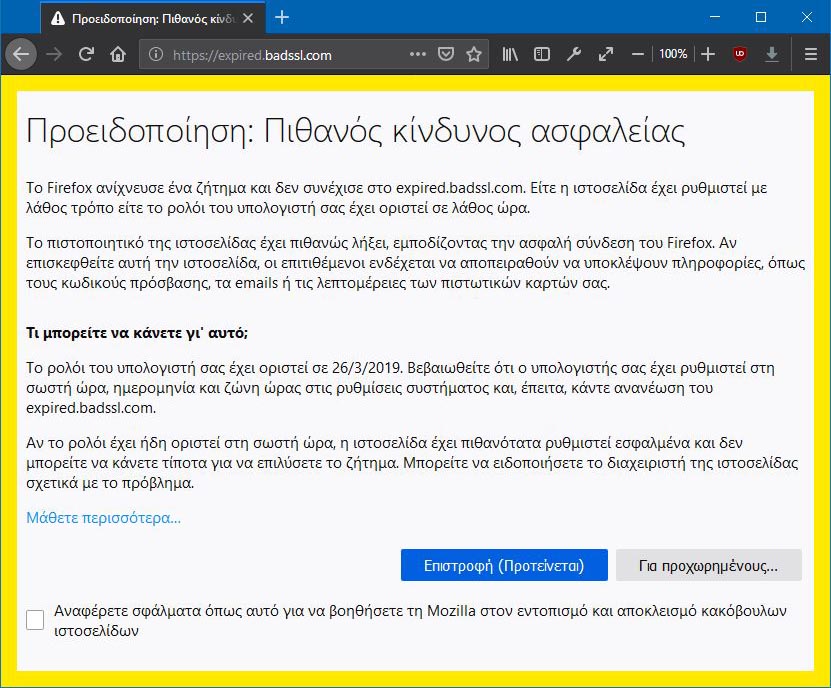The width and height of the screenshot is (831, 688).
Task: Open the Μάθετε περισσότερα link
Action: coord(104,518)
